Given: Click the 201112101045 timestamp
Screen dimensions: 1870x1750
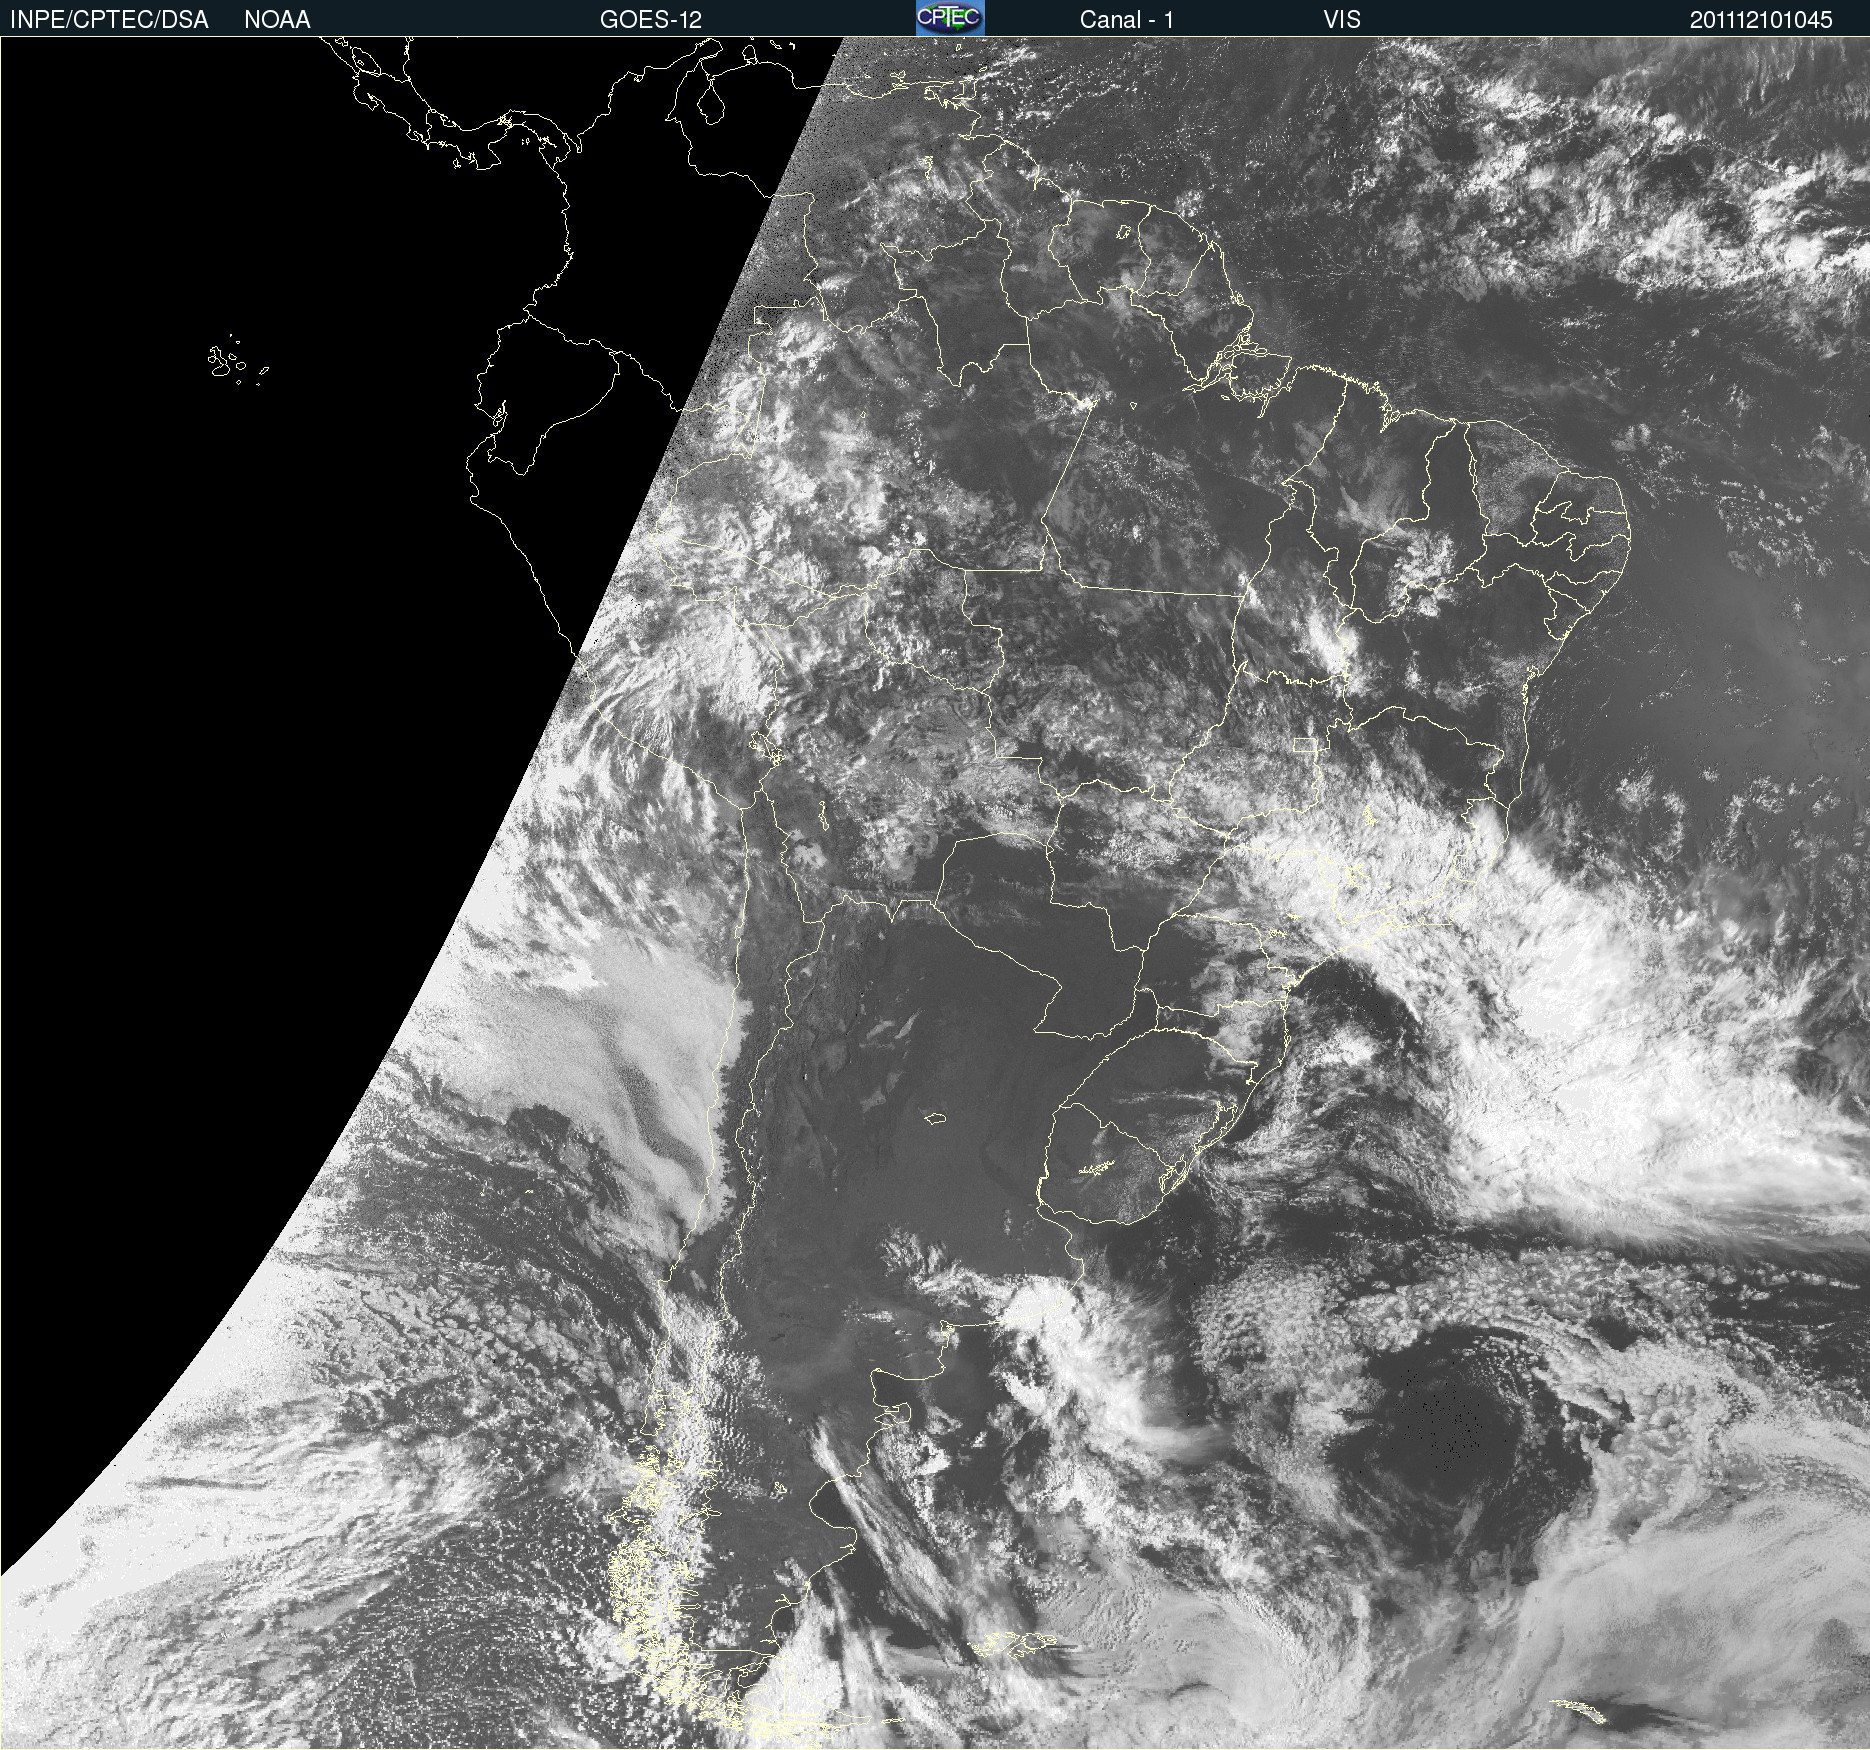Looking at the screenshot, I should [x=1761, y=20].
